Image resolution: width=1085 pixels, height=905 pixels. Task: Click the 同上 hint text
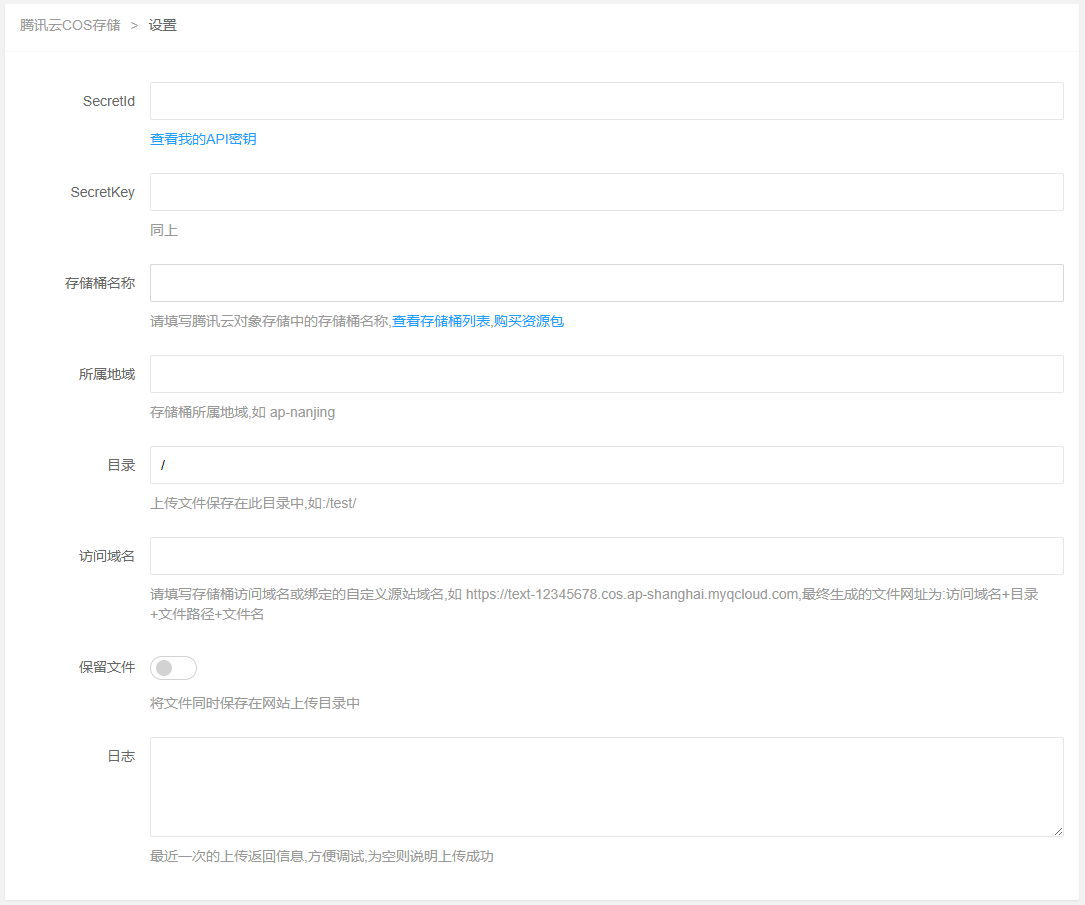[164, 230]
